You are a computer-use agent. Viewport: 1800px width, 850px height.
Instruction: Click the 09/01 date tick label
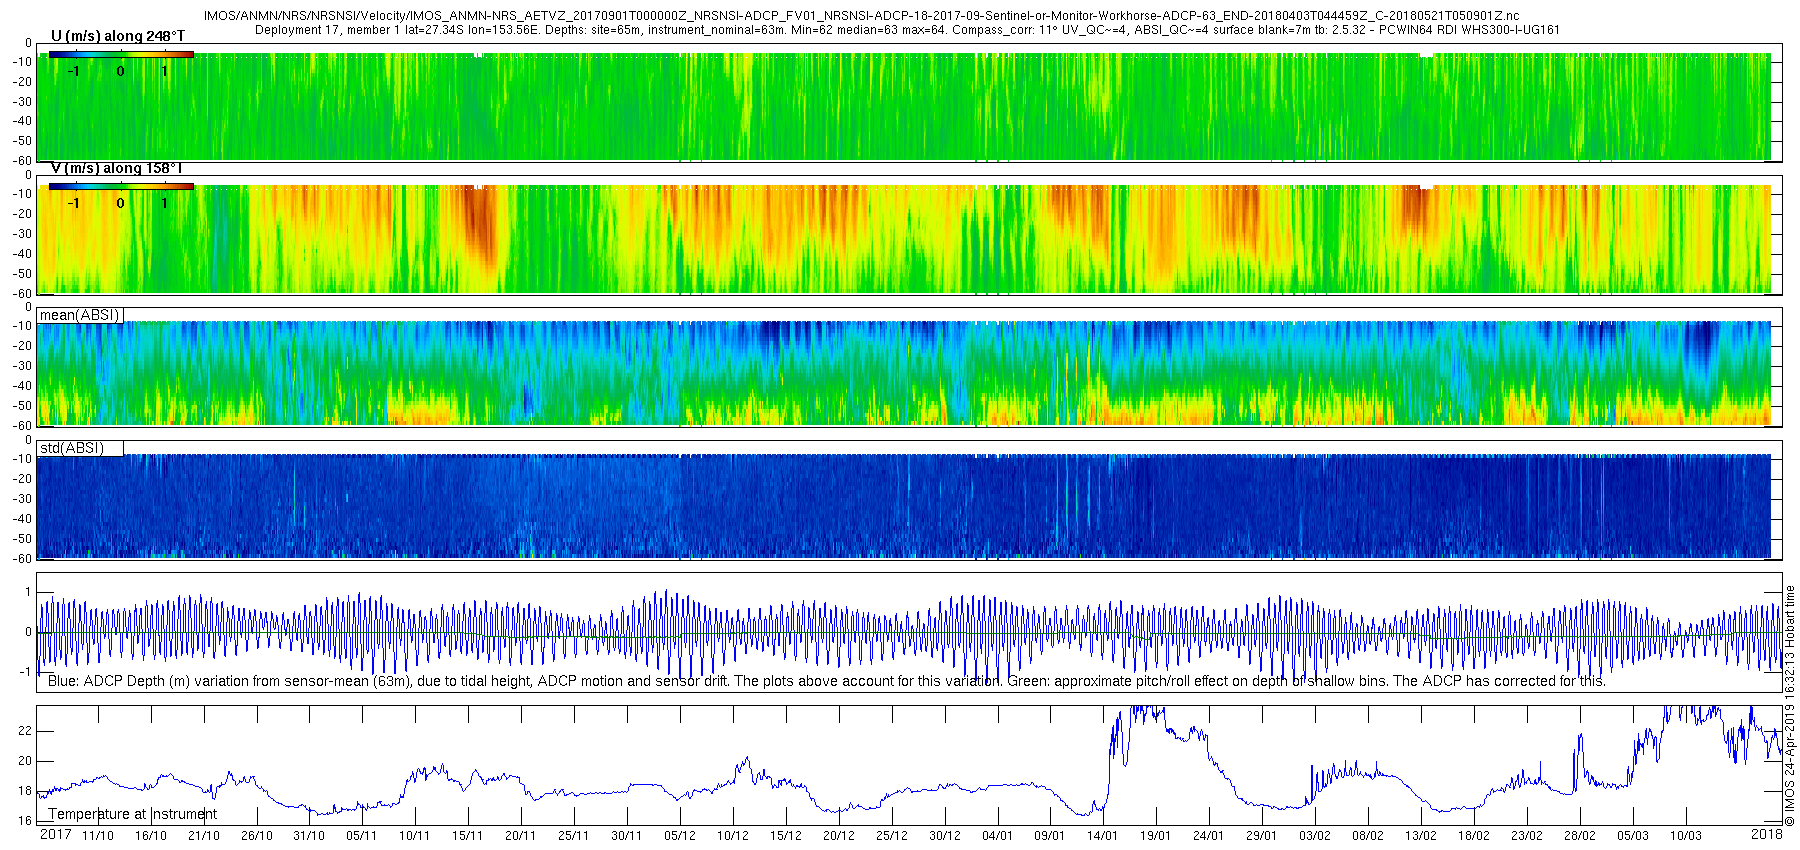pos(1050,836)
